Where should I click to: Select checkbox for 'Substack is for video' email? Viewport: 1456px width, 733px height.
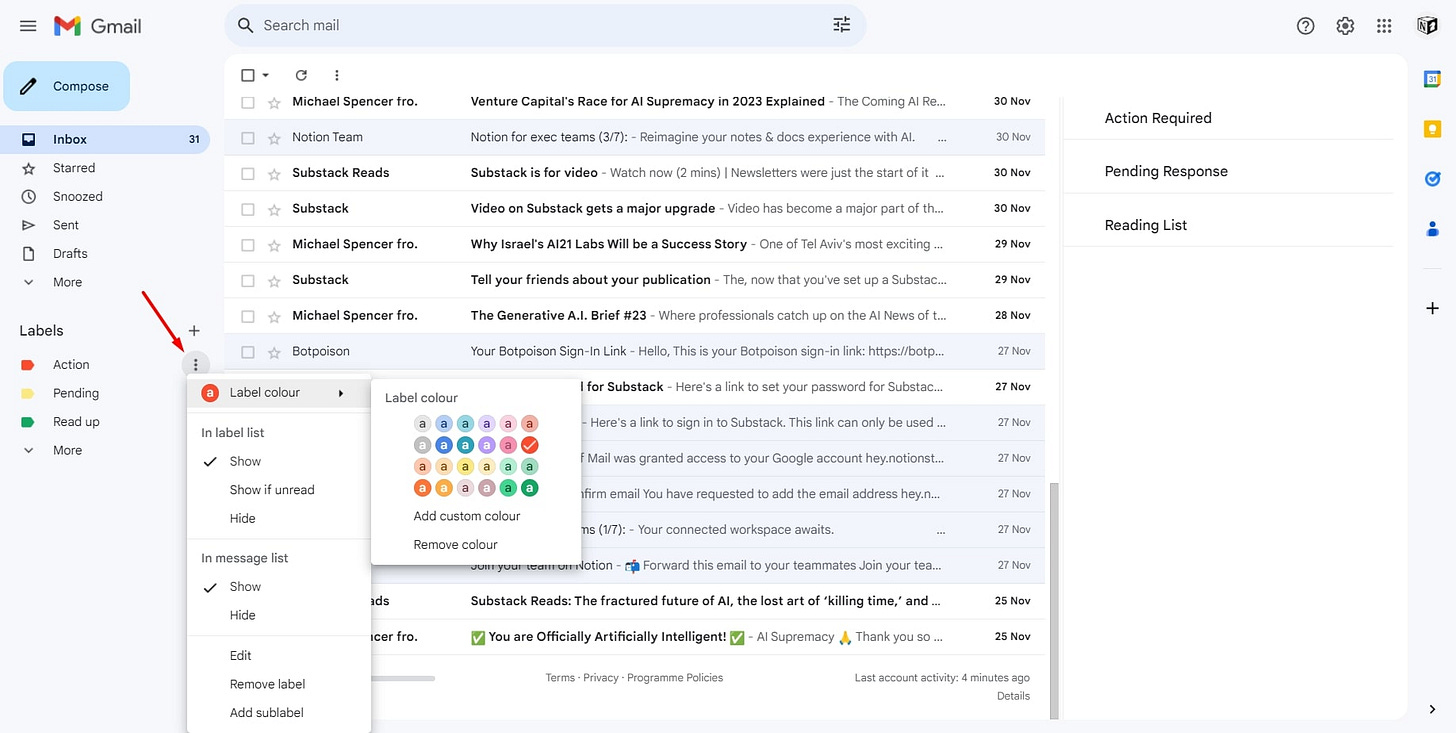coord(248,174)
